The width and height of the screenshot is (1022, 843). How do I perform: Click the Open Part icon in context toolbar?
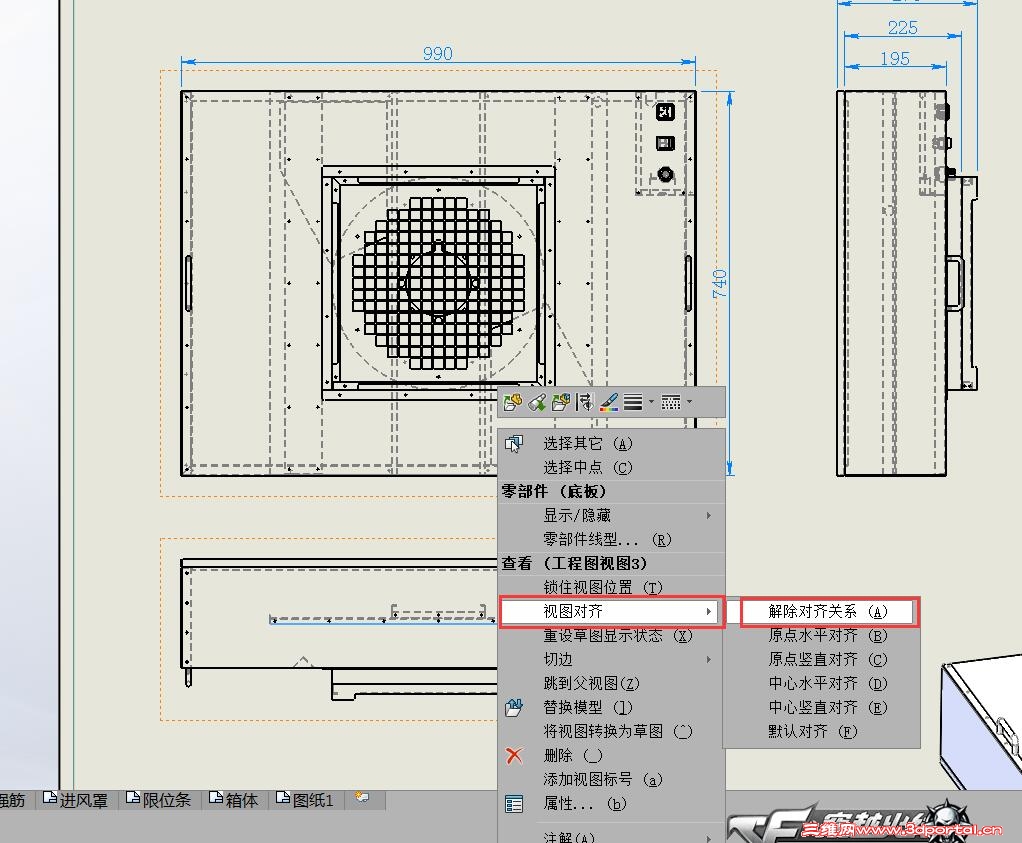pyautogui.click(x=512, y=402)
